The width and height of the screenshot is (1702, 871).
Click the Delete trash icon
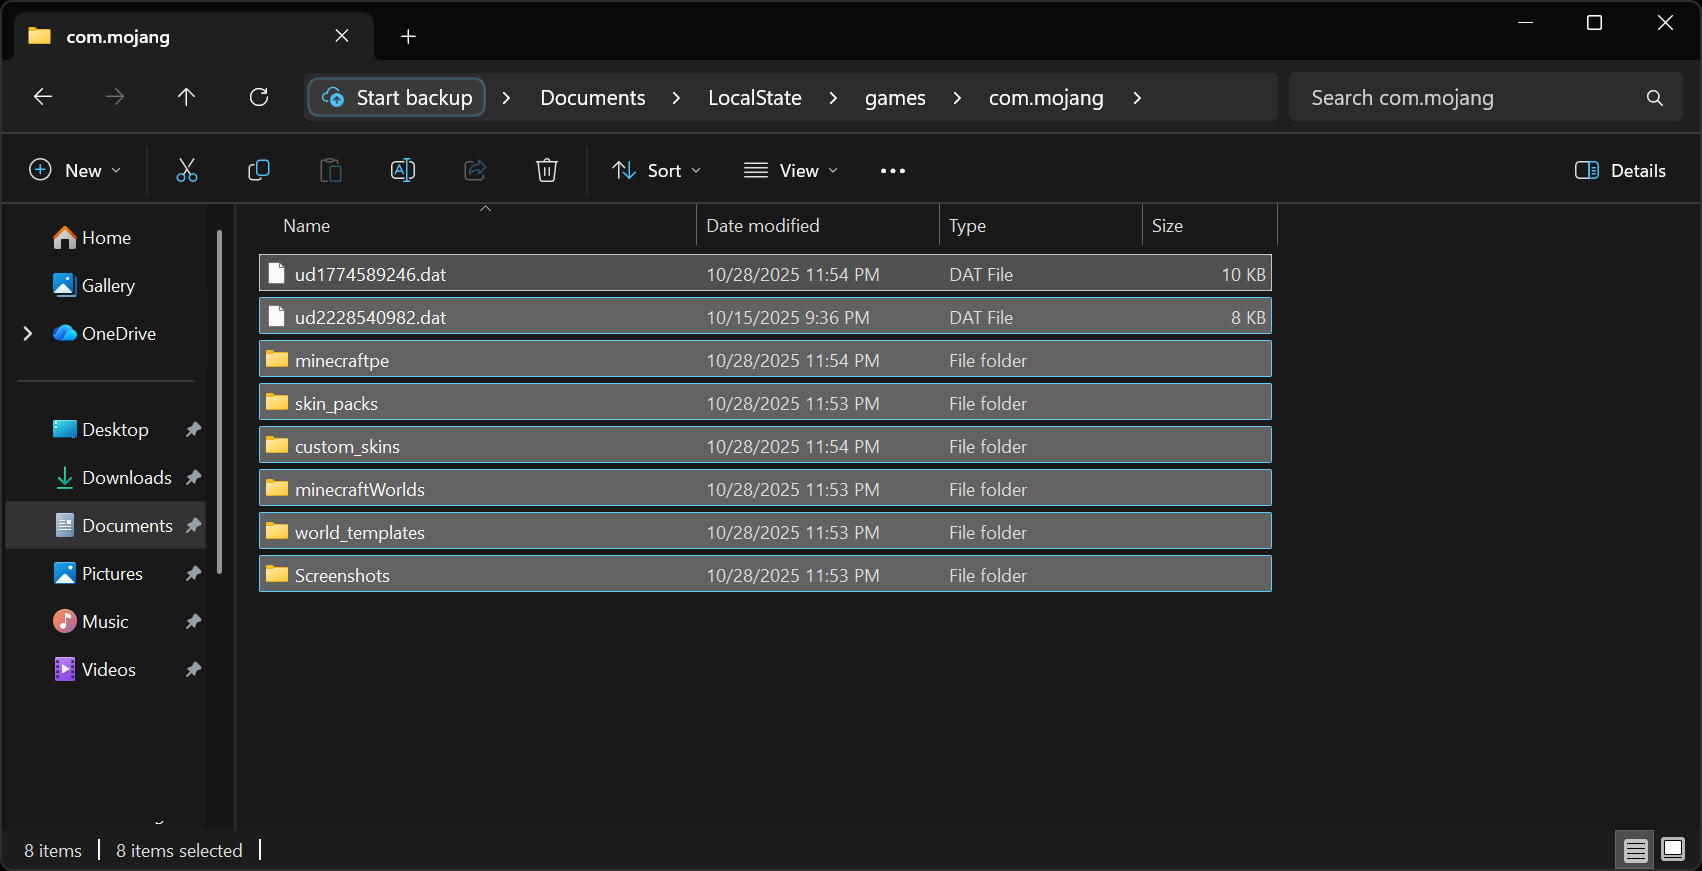coord(547,170)
